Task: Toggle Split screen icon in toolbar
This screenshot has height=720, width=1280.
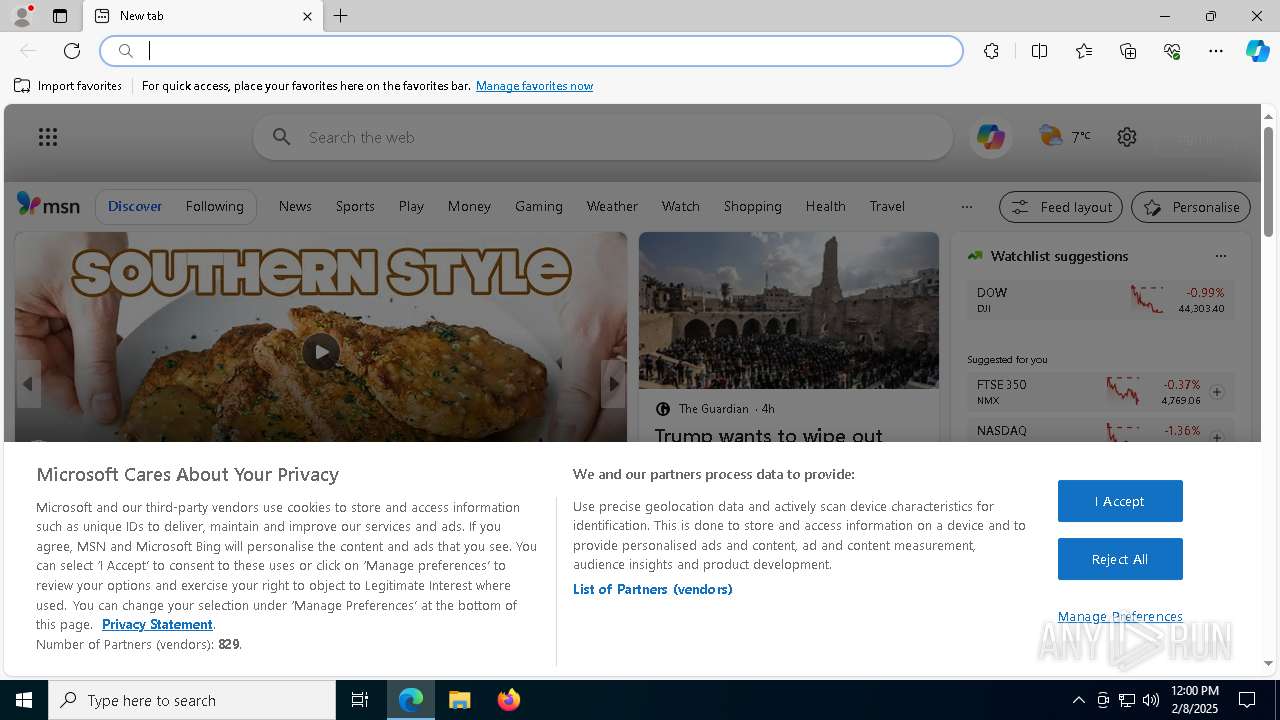Action: click(x=1039, y=51)
